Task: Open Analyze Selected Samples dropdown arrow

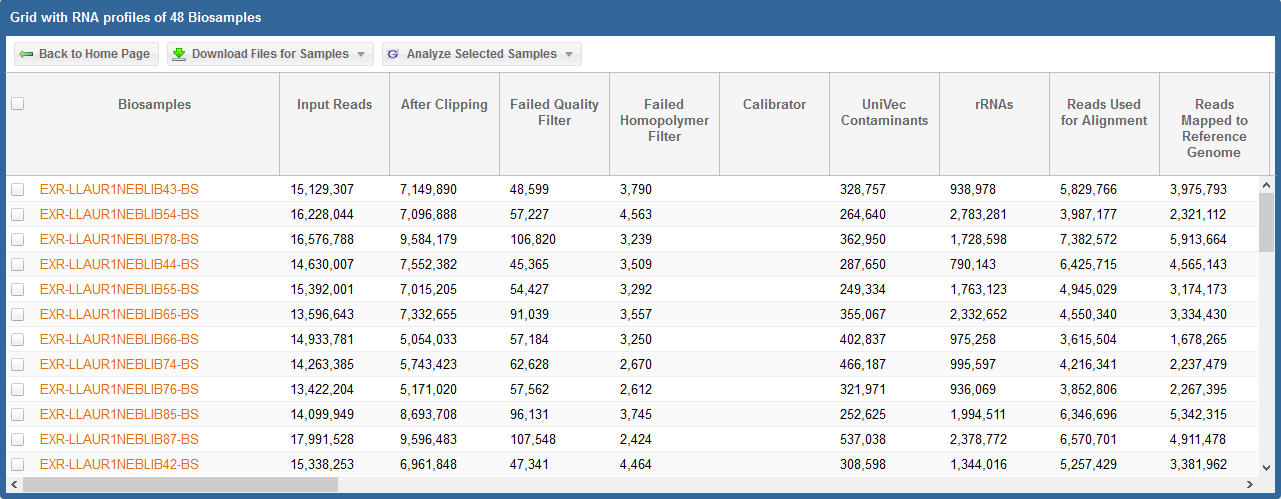Action: click(569, 54)
